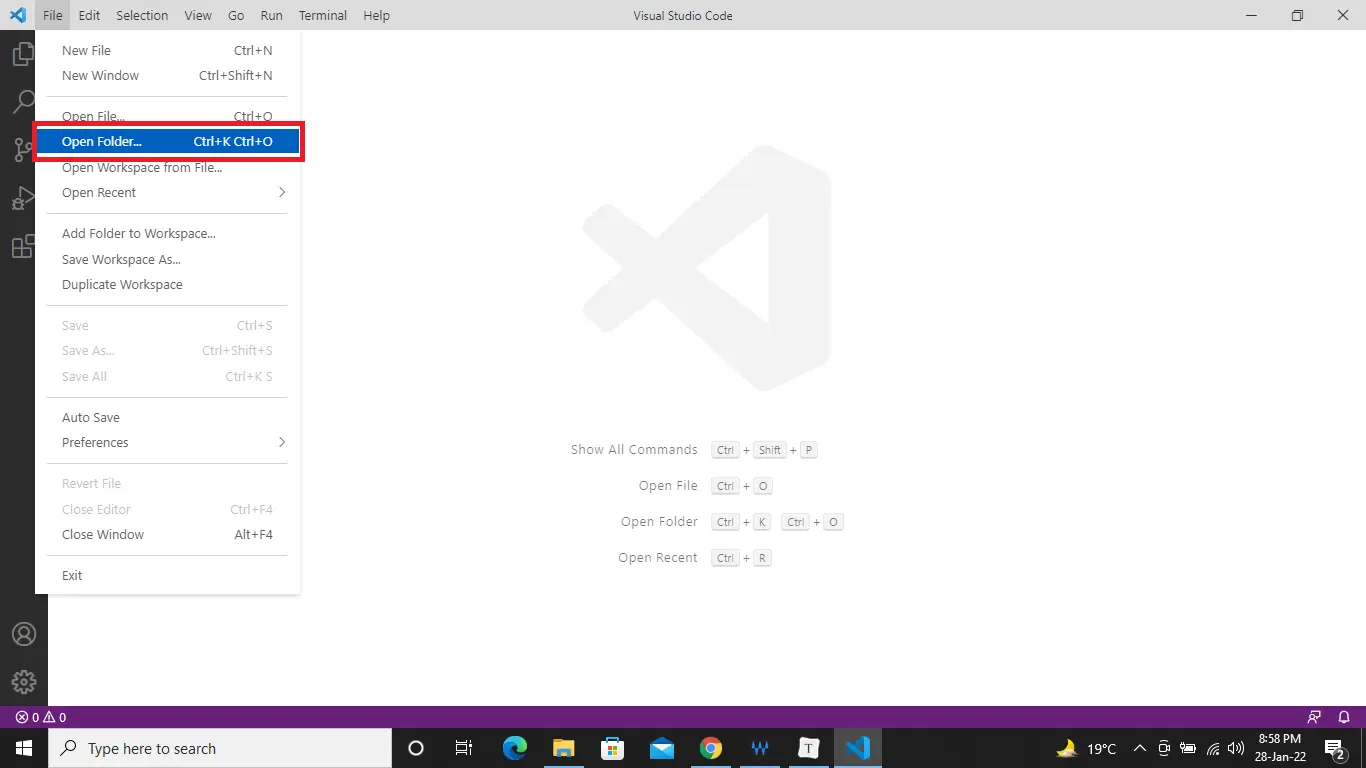
Task: Click the notifications bell in status bar
Action: 1344,717
